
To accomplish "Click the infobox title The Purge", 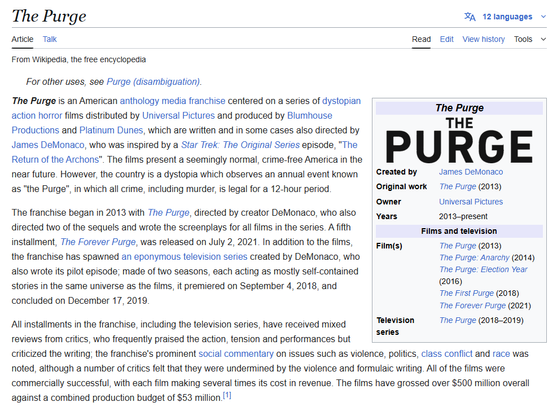I will click(x=459, y=108).
